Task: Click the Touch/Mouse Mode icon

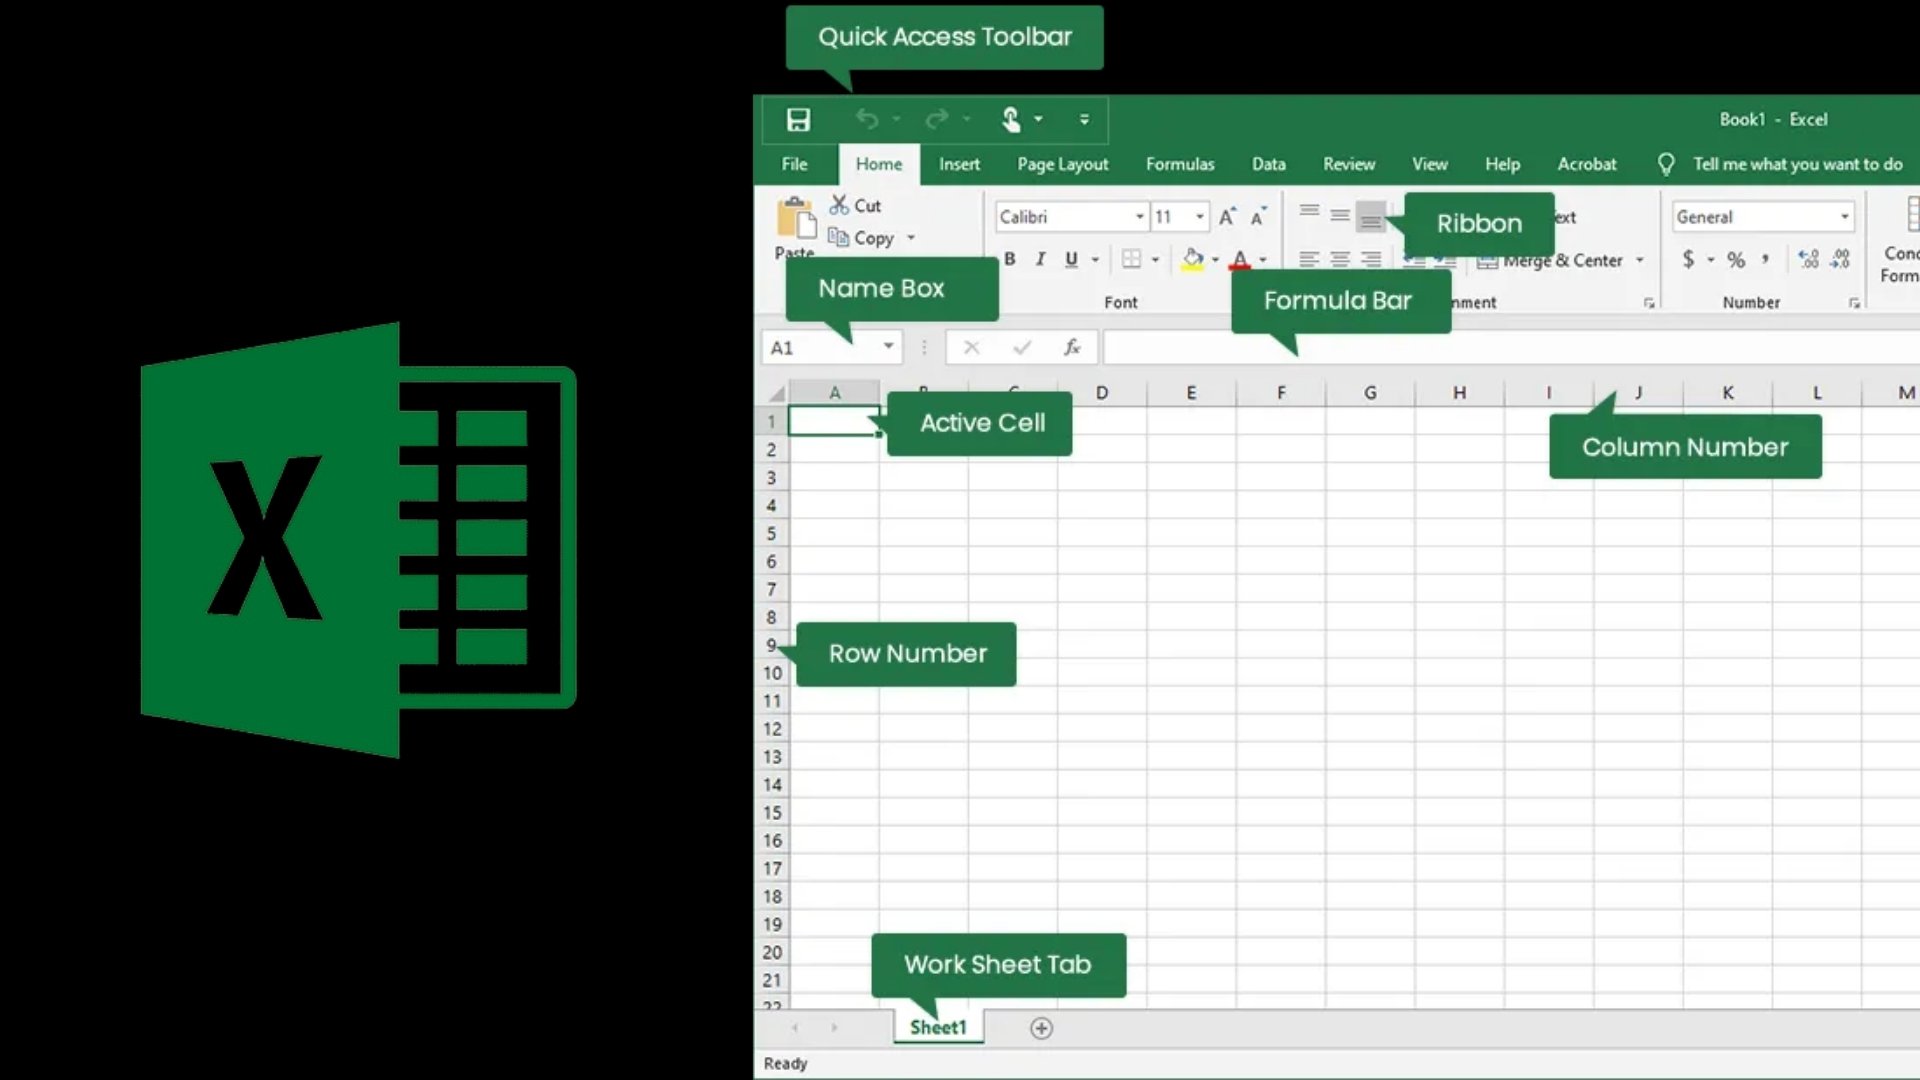Action: tap(1011, 120)
